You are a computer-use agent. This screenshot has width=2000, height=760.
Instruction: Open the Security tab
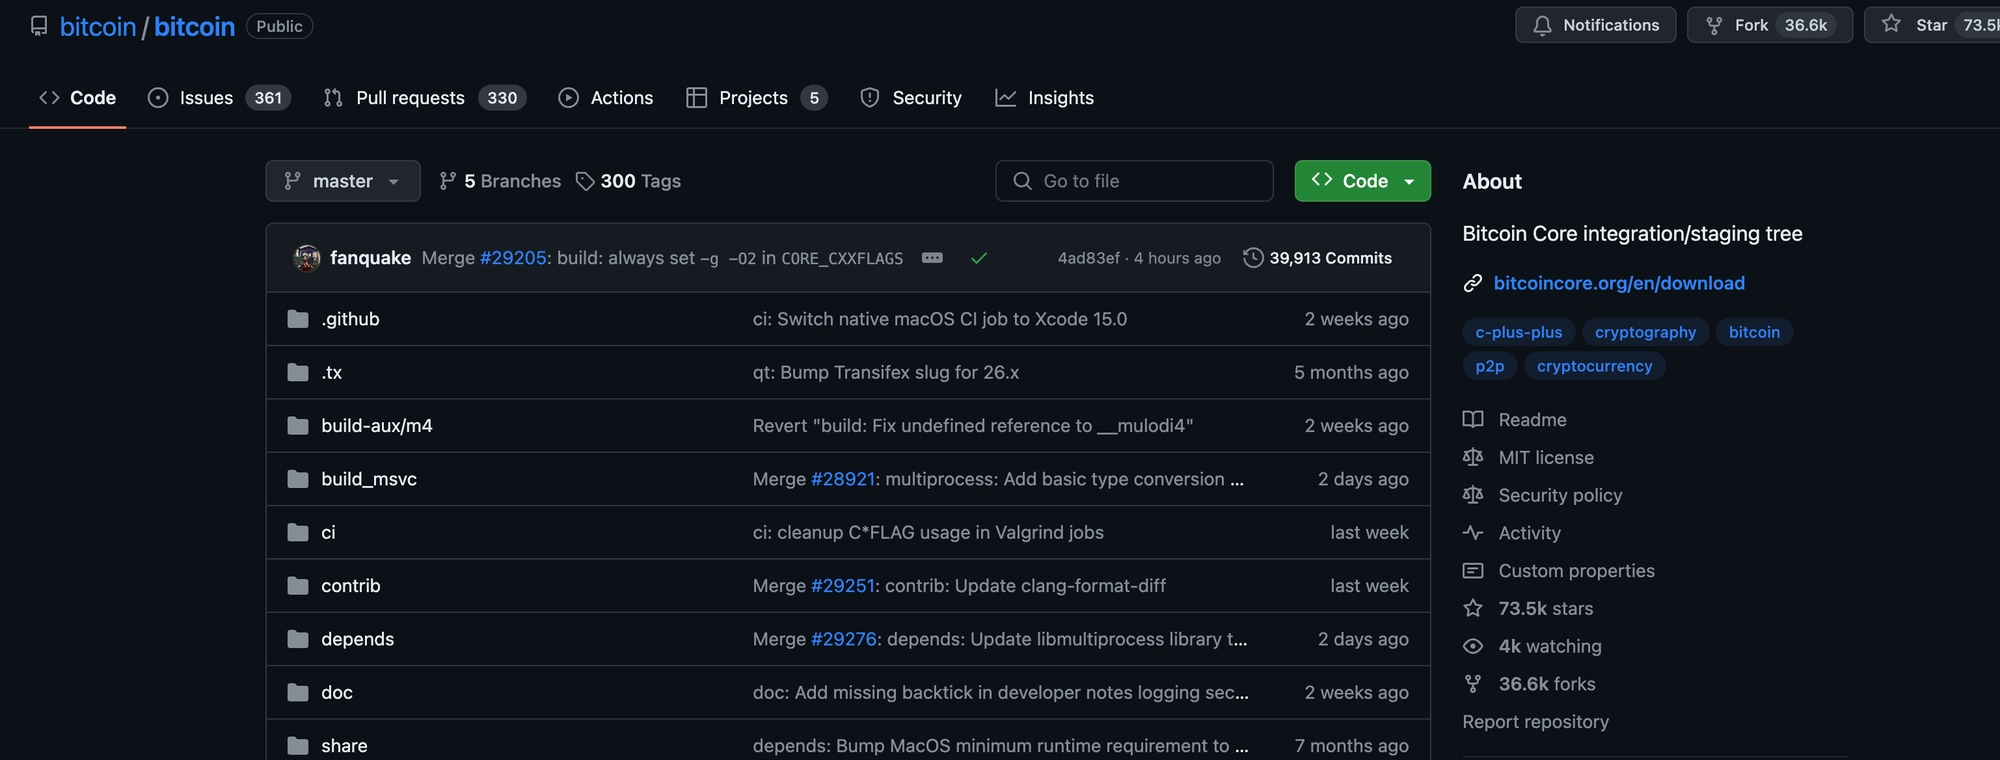pyautogui.click(x=911, y=98)
